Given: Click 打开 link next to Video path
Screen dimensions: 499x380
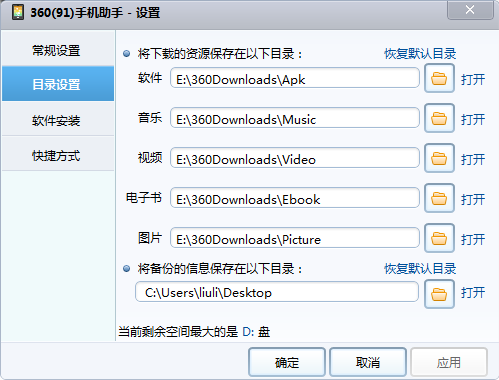Looking at the screenshot, I should point(473,159).
